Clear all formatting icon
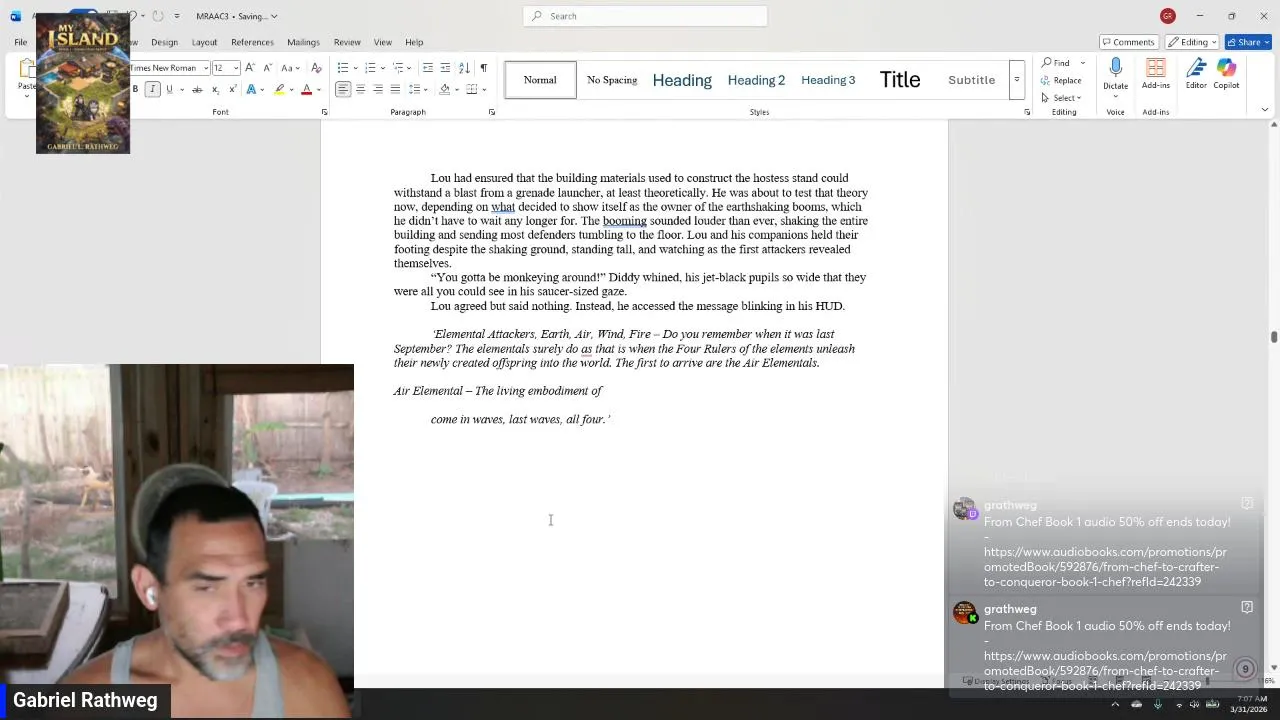 pos(316,68)
